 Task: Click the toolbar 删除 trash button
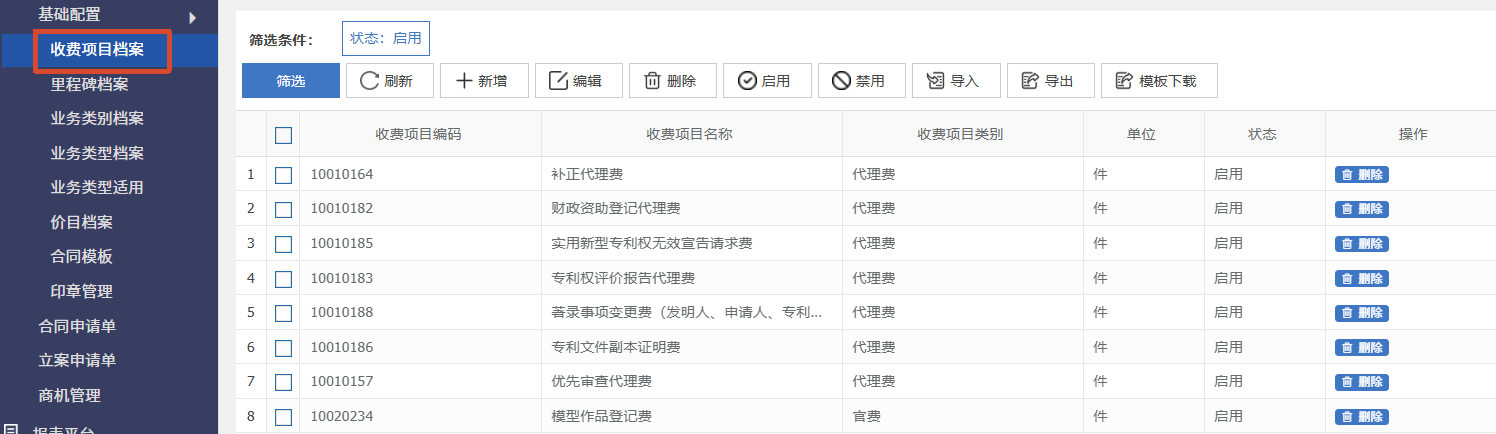pos(673,81)
